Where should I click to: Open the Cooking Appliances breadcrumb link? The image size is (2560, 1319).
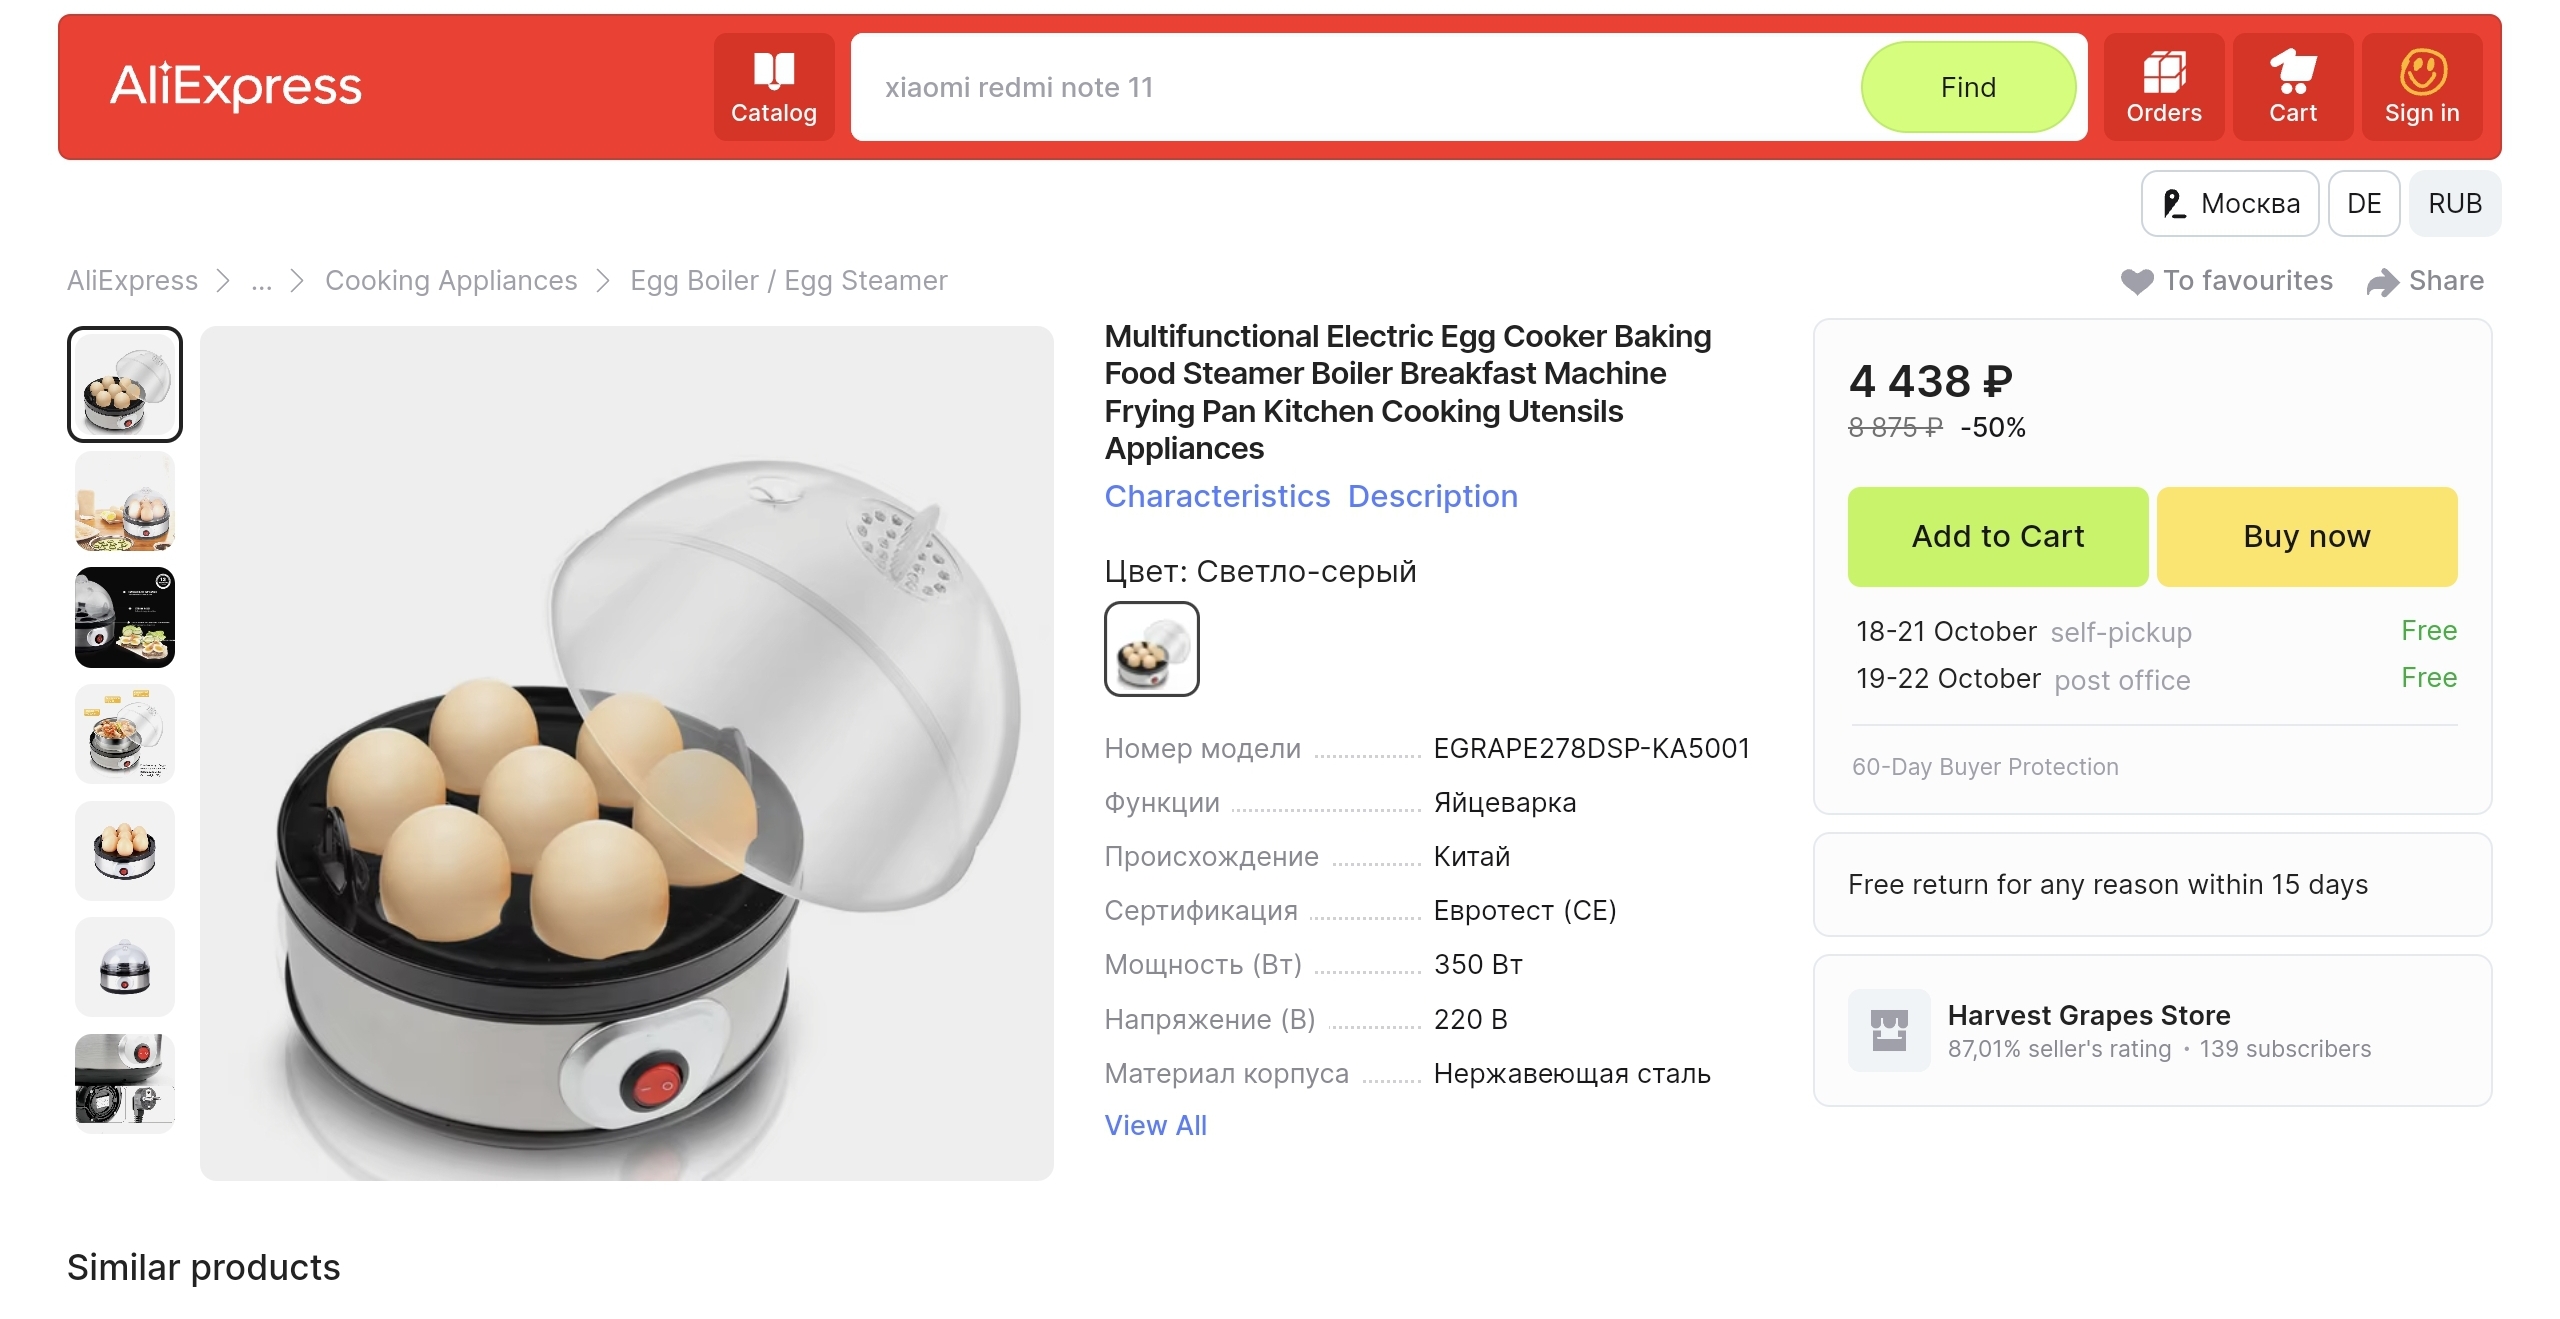[x=451, y=281]
